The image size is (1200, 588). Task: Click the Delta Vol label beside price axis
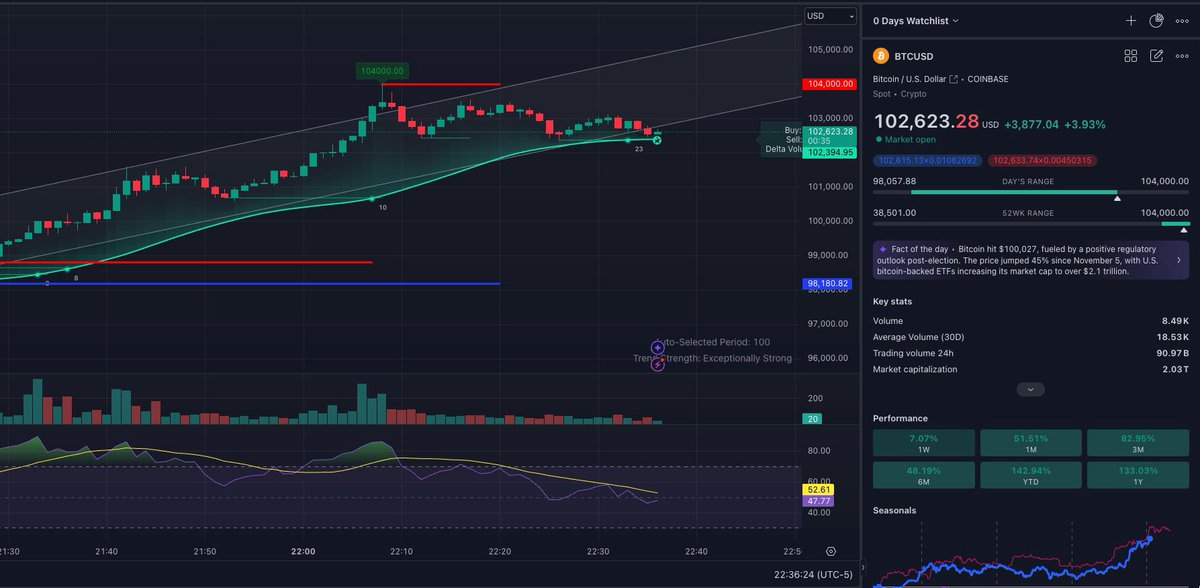782,150
